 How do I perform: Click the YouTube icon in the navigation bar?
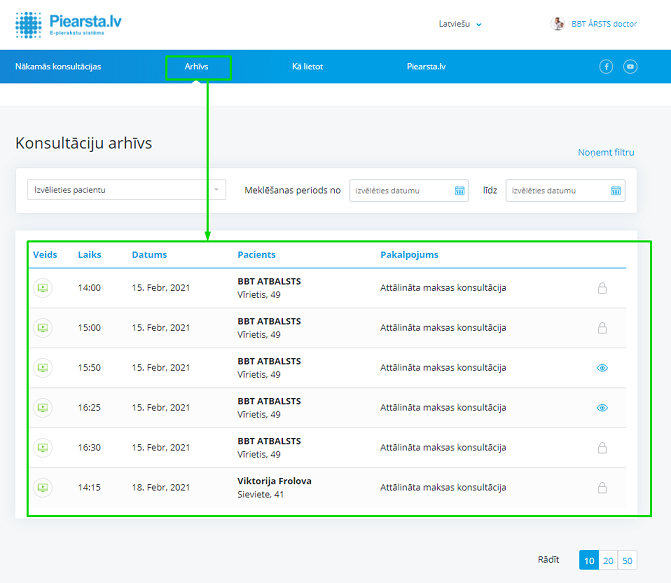click(630, 67)
